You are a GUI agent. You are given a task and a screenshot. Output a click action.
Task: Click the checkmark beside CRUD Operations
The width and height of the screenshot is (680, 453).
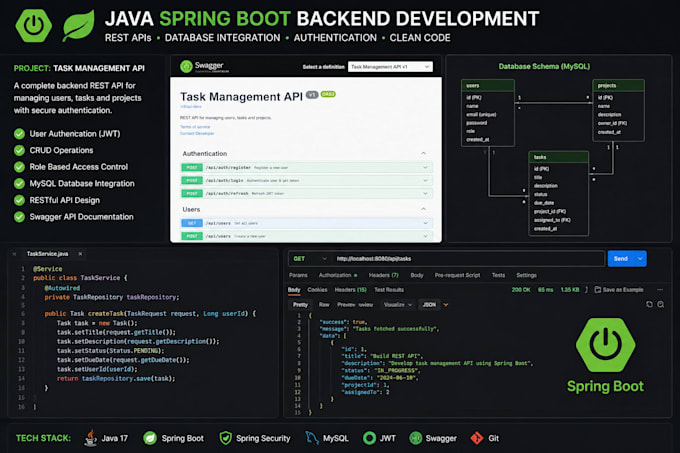19,150
